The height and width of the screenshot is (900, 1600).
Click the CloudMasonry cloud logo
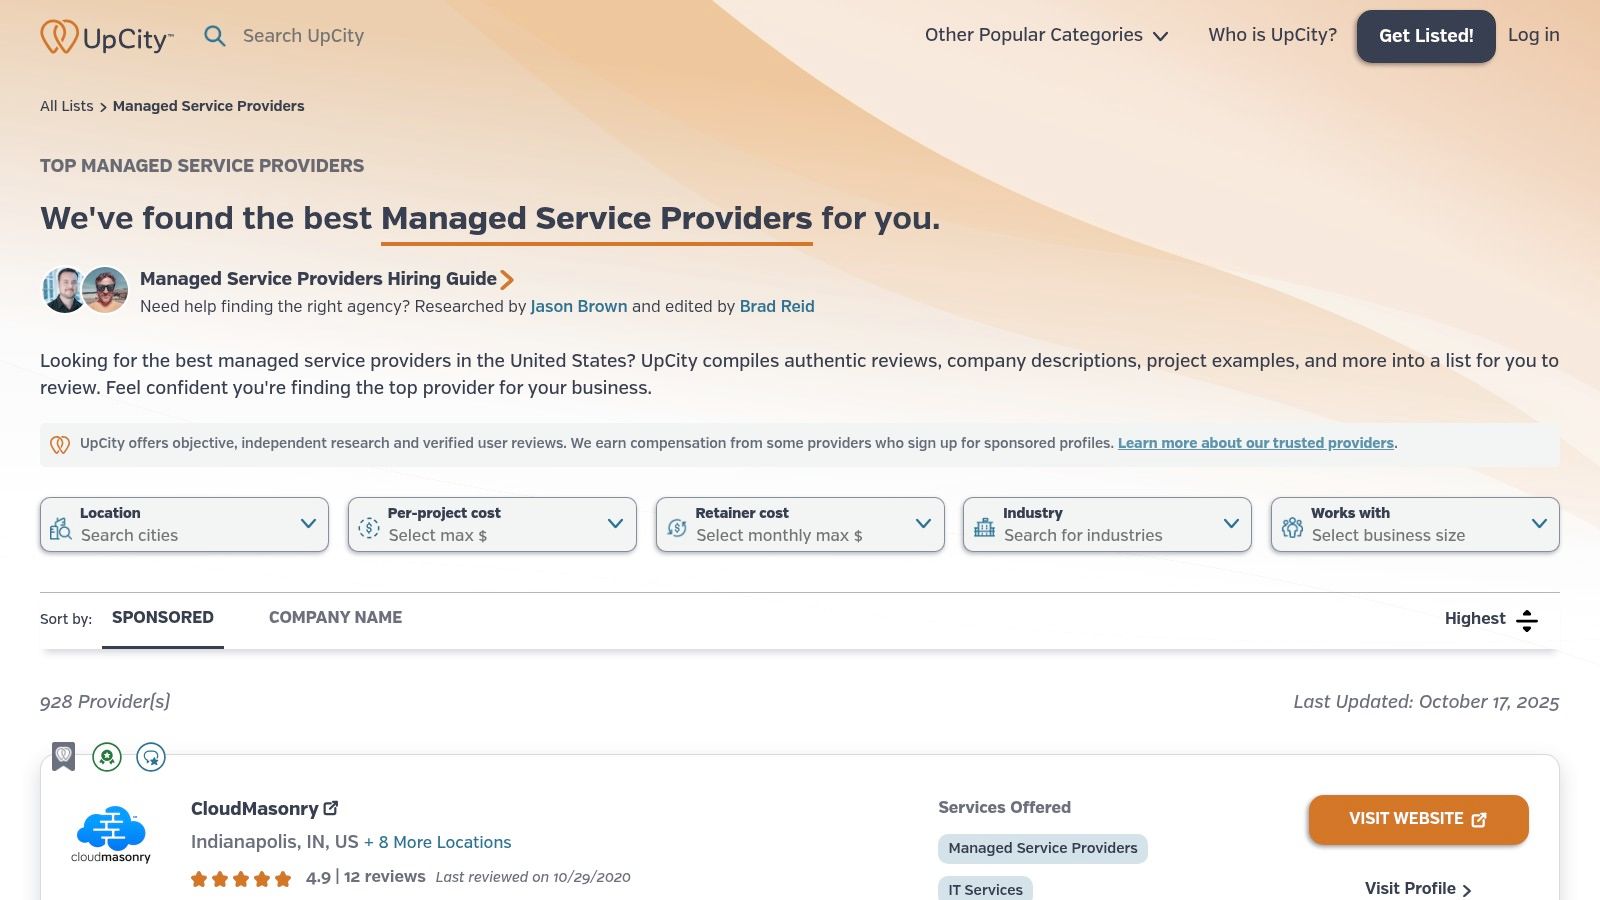click(111, 833)
